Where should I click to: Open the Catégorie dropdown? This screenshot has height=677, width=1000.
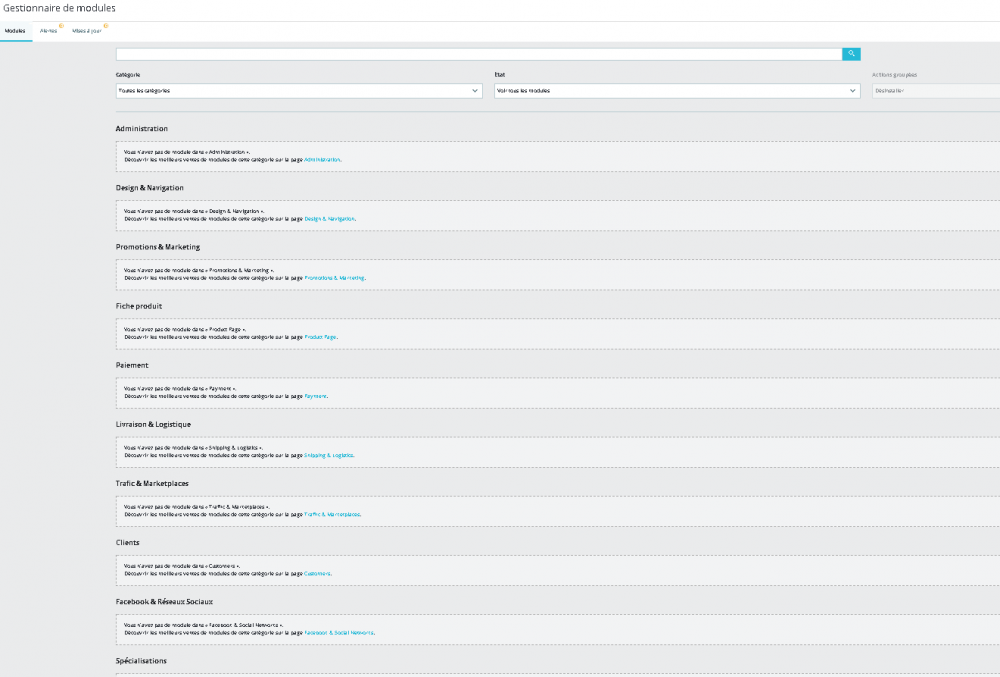click(x=299, y=91)
